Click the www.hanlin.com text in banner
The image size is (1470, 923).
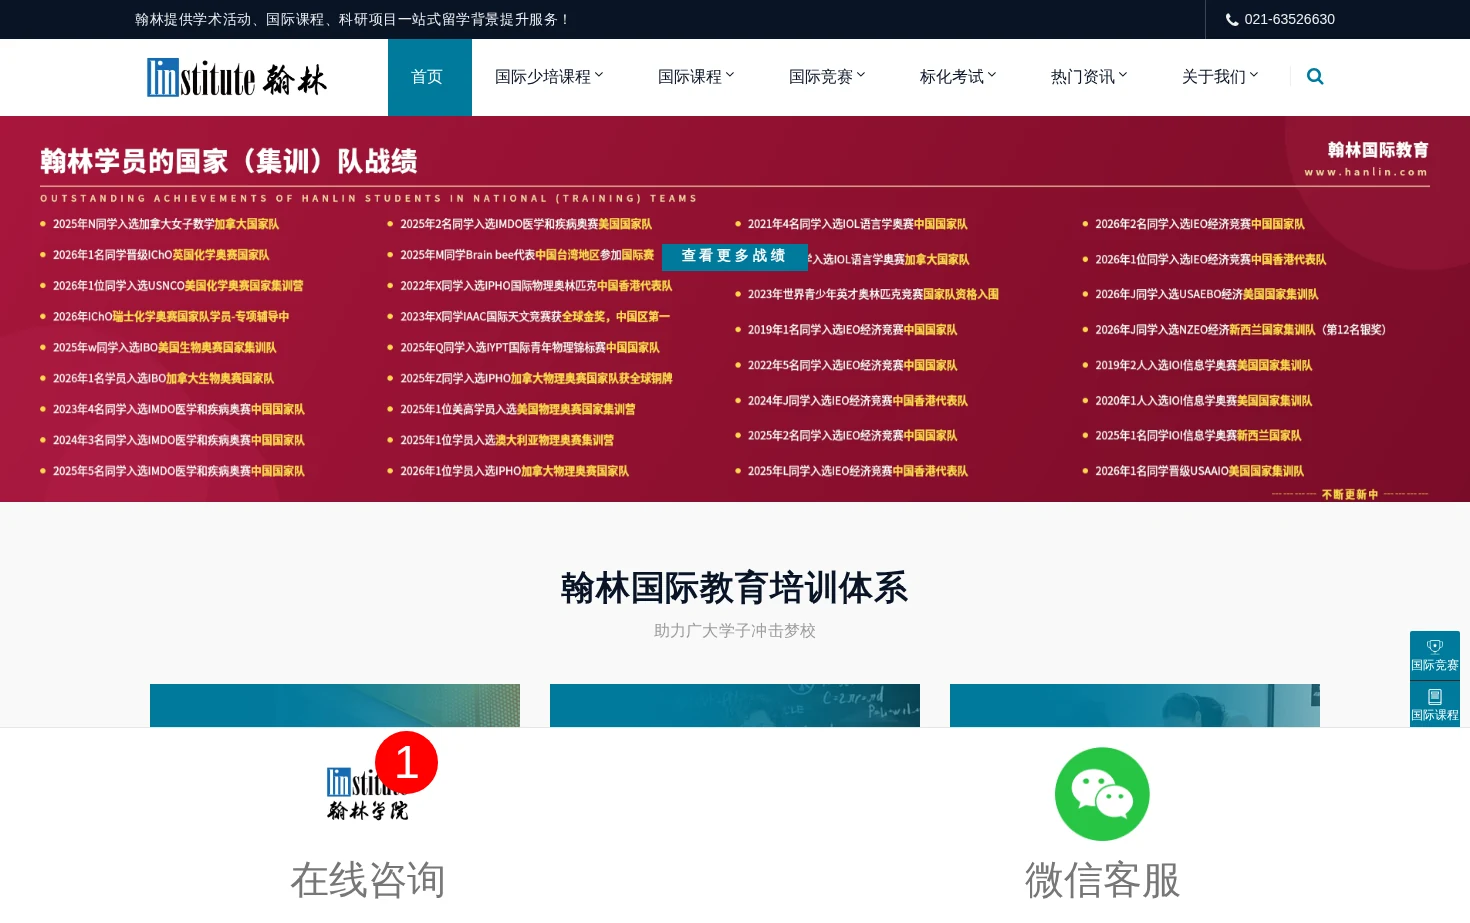coord(1366,172)
